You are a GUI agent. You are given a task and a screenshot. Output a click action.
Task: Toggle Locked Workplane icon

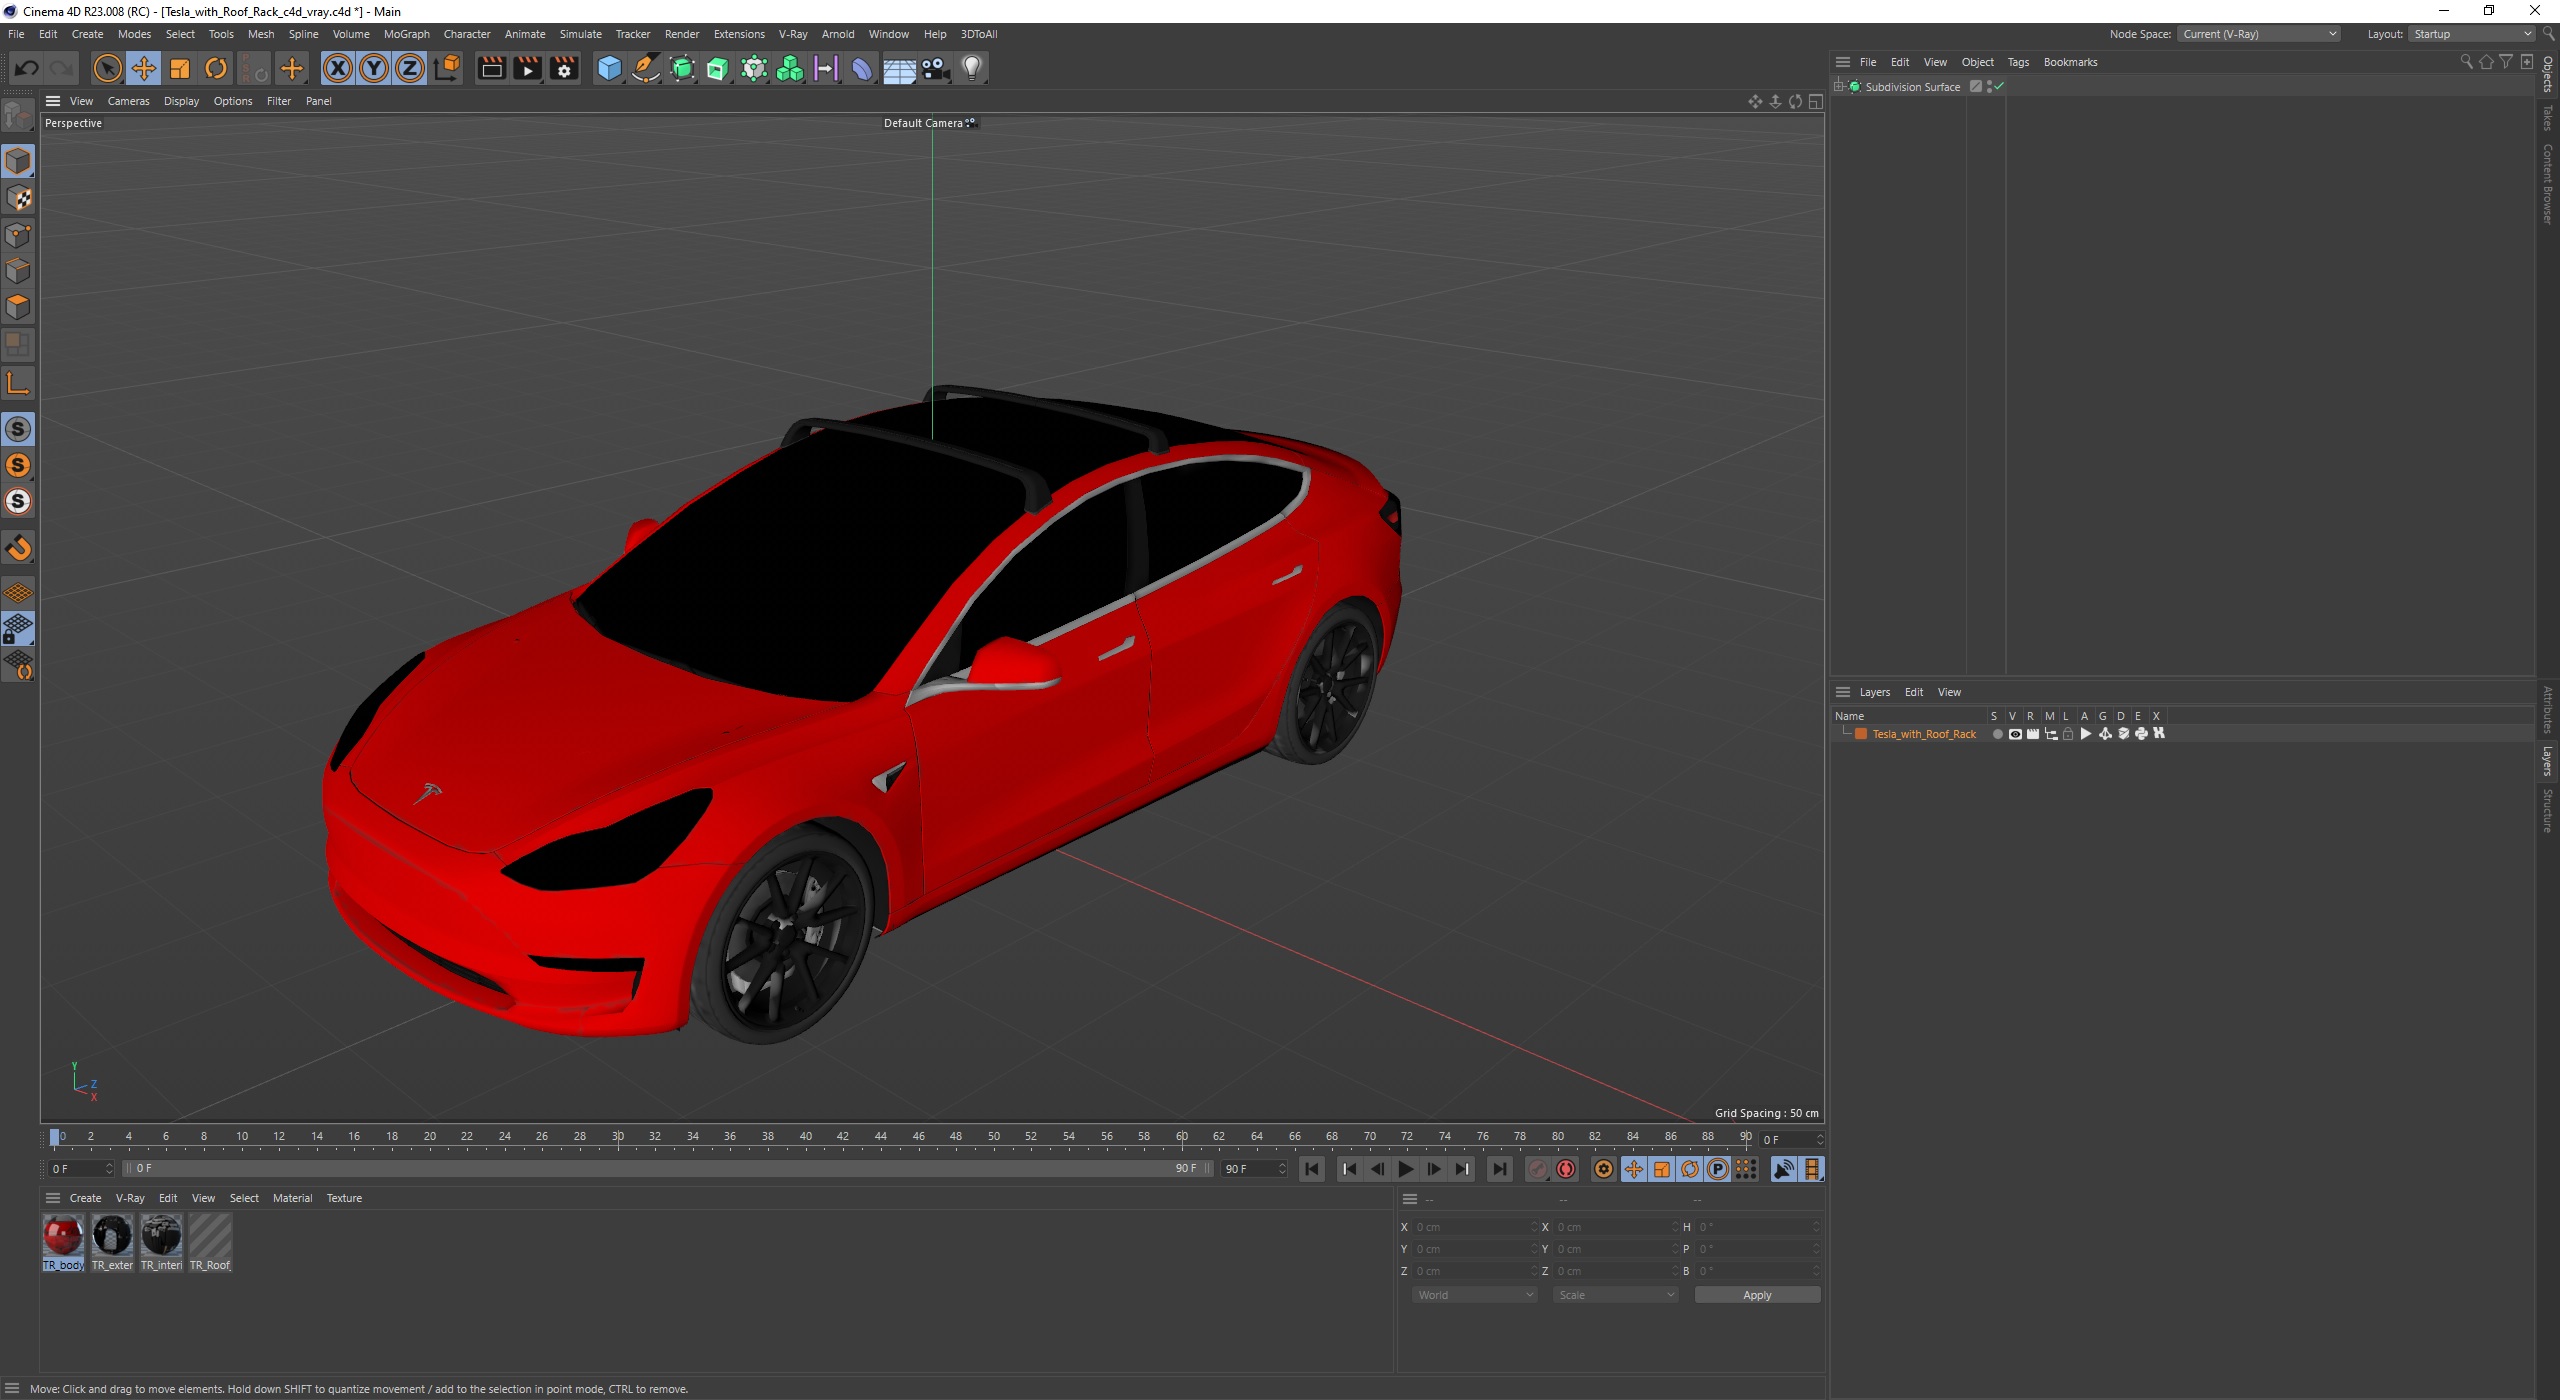click(18, 629)
